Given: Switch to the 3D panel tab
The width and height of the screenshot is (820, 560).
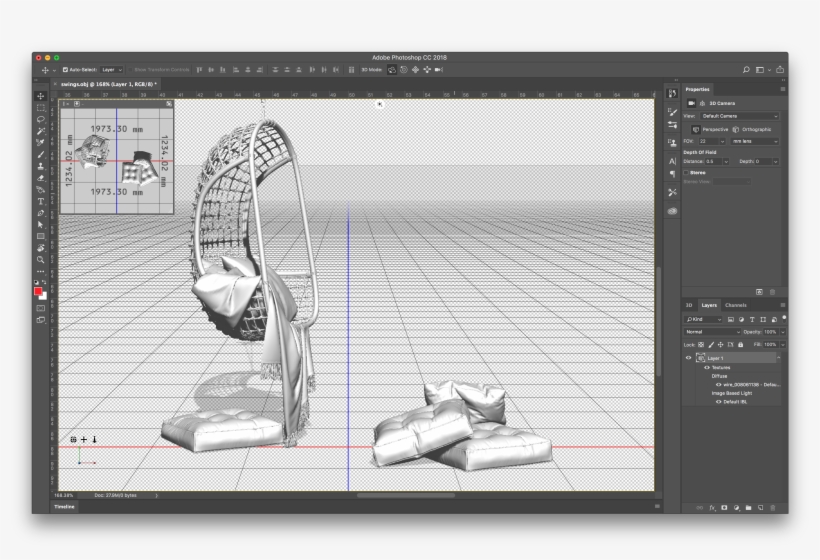Looking at the screenshot, I should (688, 305).
